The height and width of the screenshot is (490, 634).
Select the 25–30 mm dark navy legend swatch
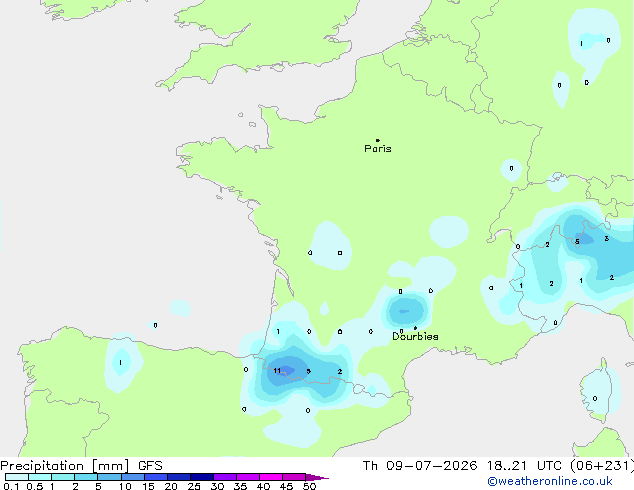pyautogui.click(x=202, y=477)
